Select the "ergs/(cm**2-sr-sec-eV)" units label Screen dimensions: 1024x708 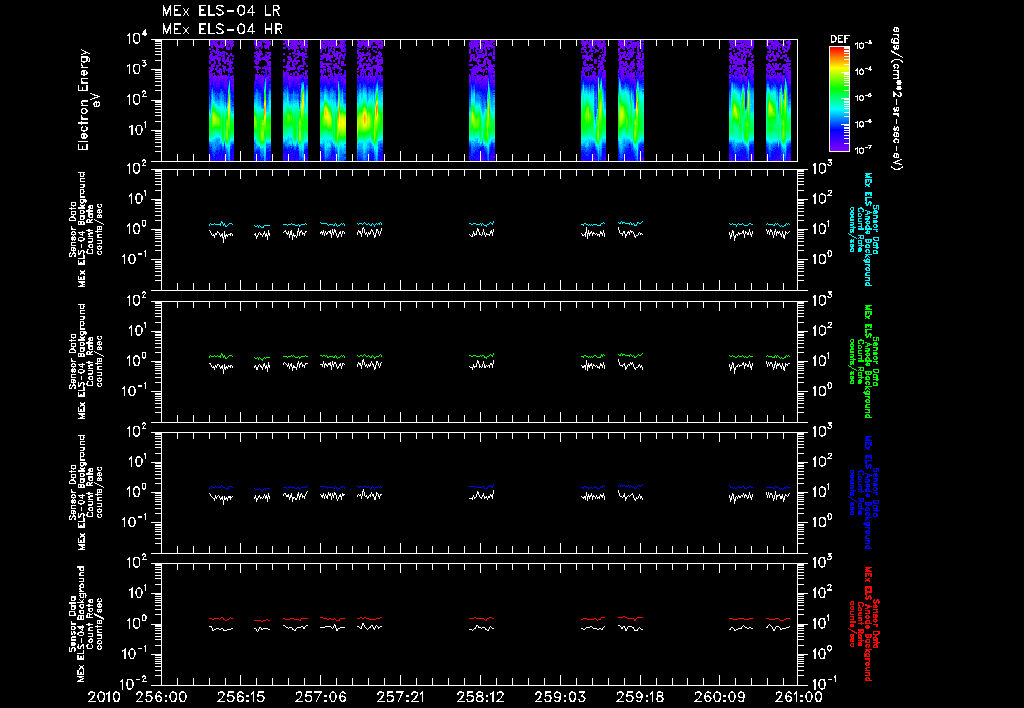click(x=896, y=99)
